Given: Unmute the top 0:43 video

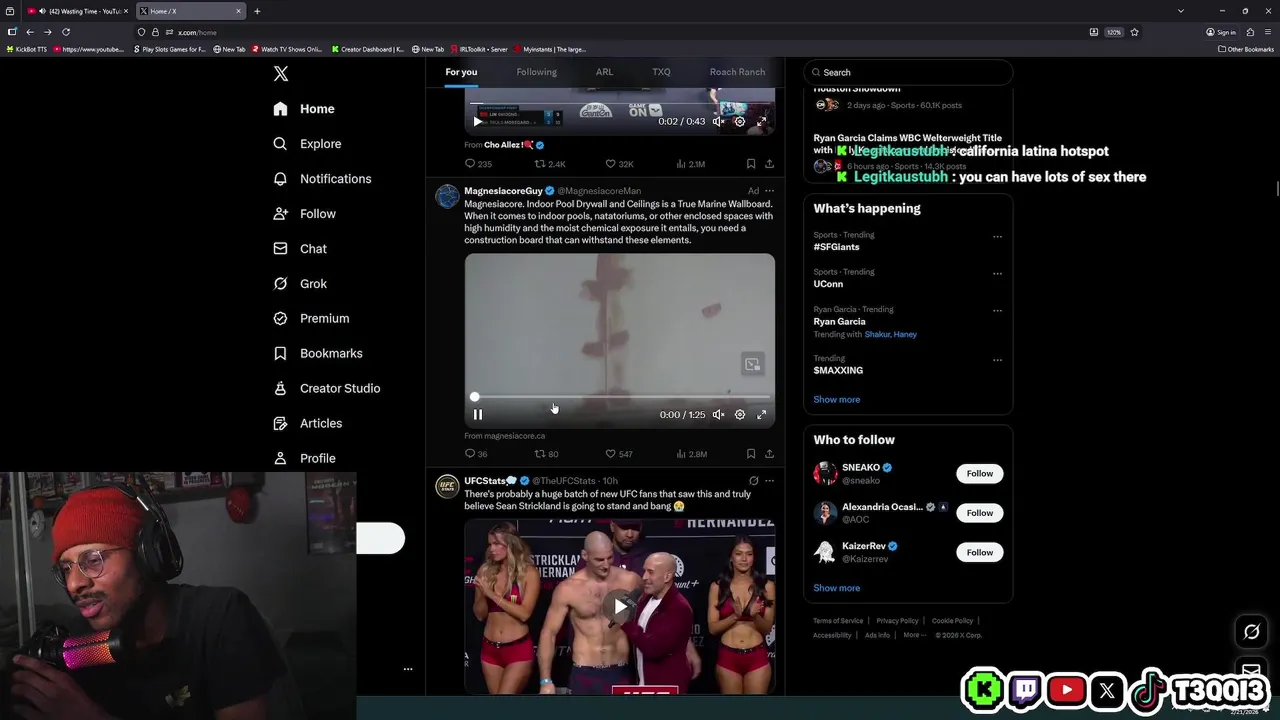Looking at the screenshot, I should [x=718, y=122].
